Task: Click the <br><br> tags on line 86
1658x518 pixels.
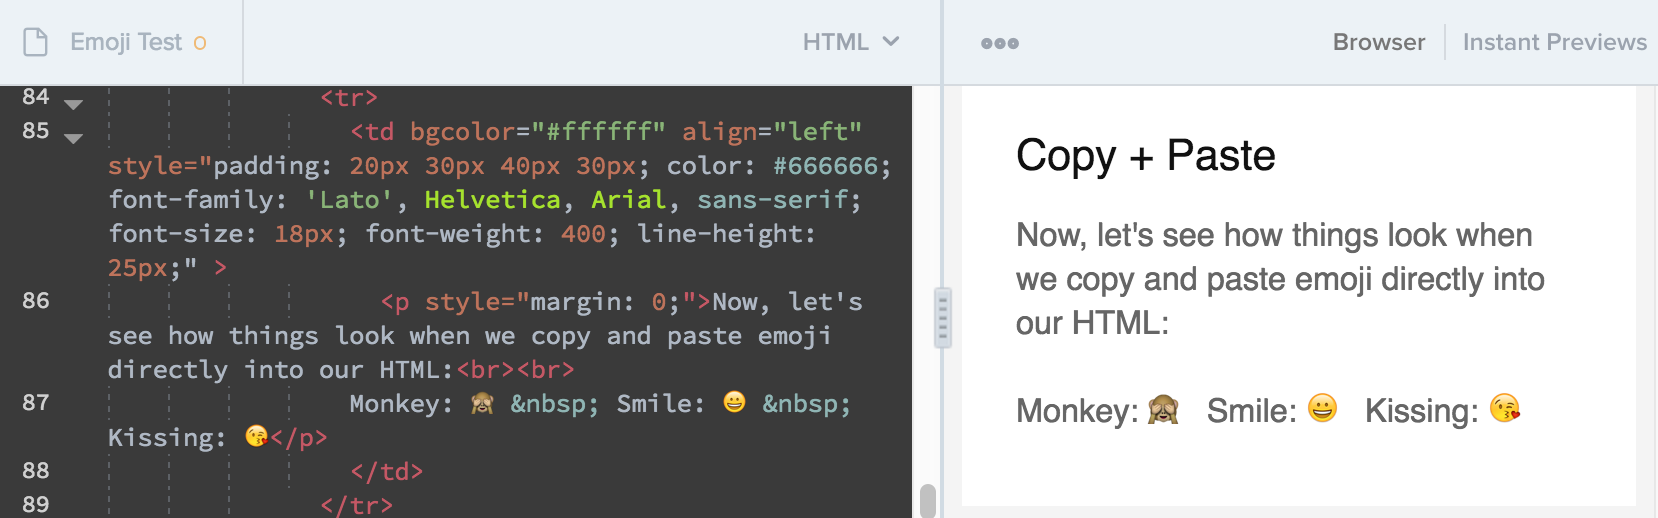Action: tap(516, 370)
